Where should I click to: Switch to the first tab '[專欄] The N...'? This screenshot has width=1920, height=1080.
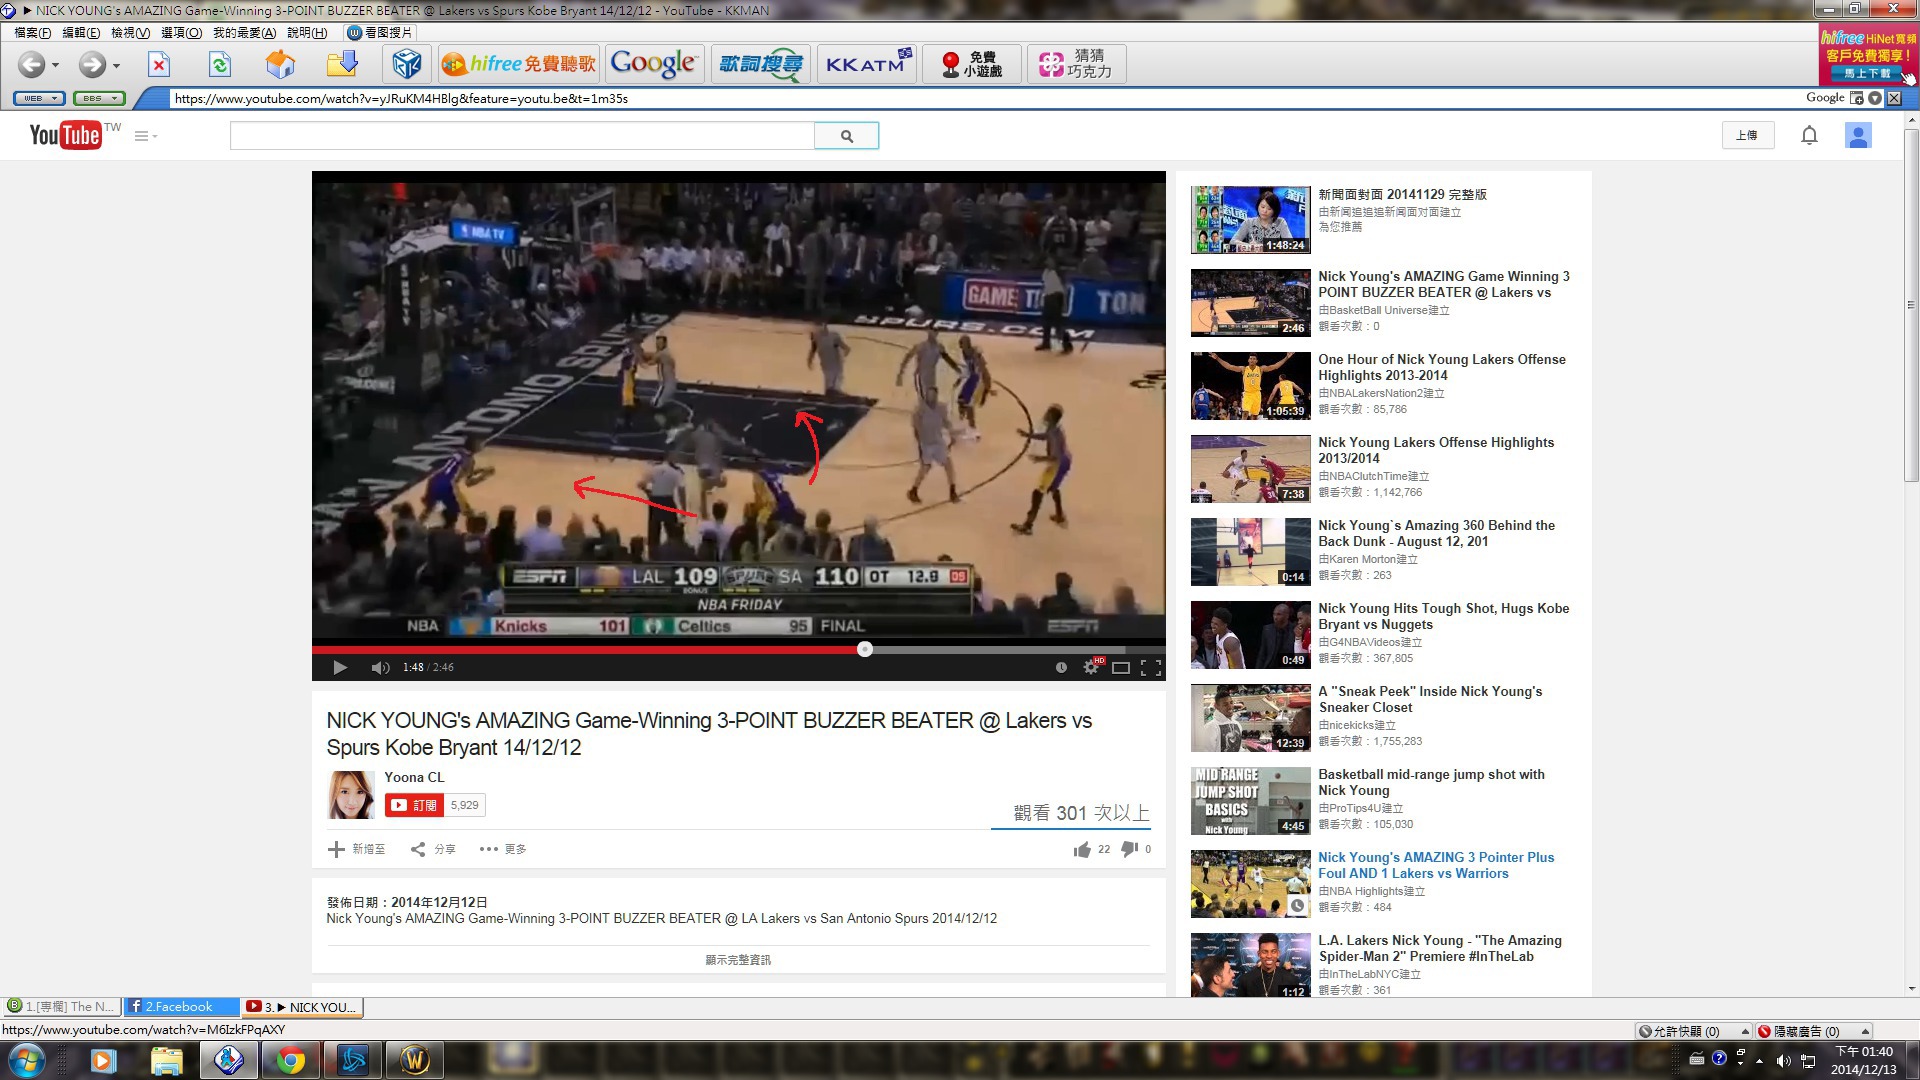62,1007
